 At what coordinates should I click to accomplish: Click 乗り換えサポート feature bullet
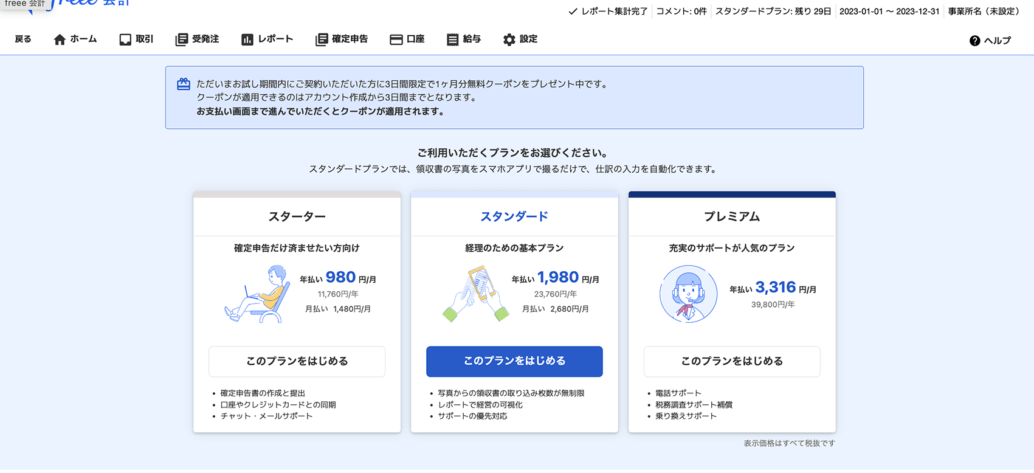(686, 416)
